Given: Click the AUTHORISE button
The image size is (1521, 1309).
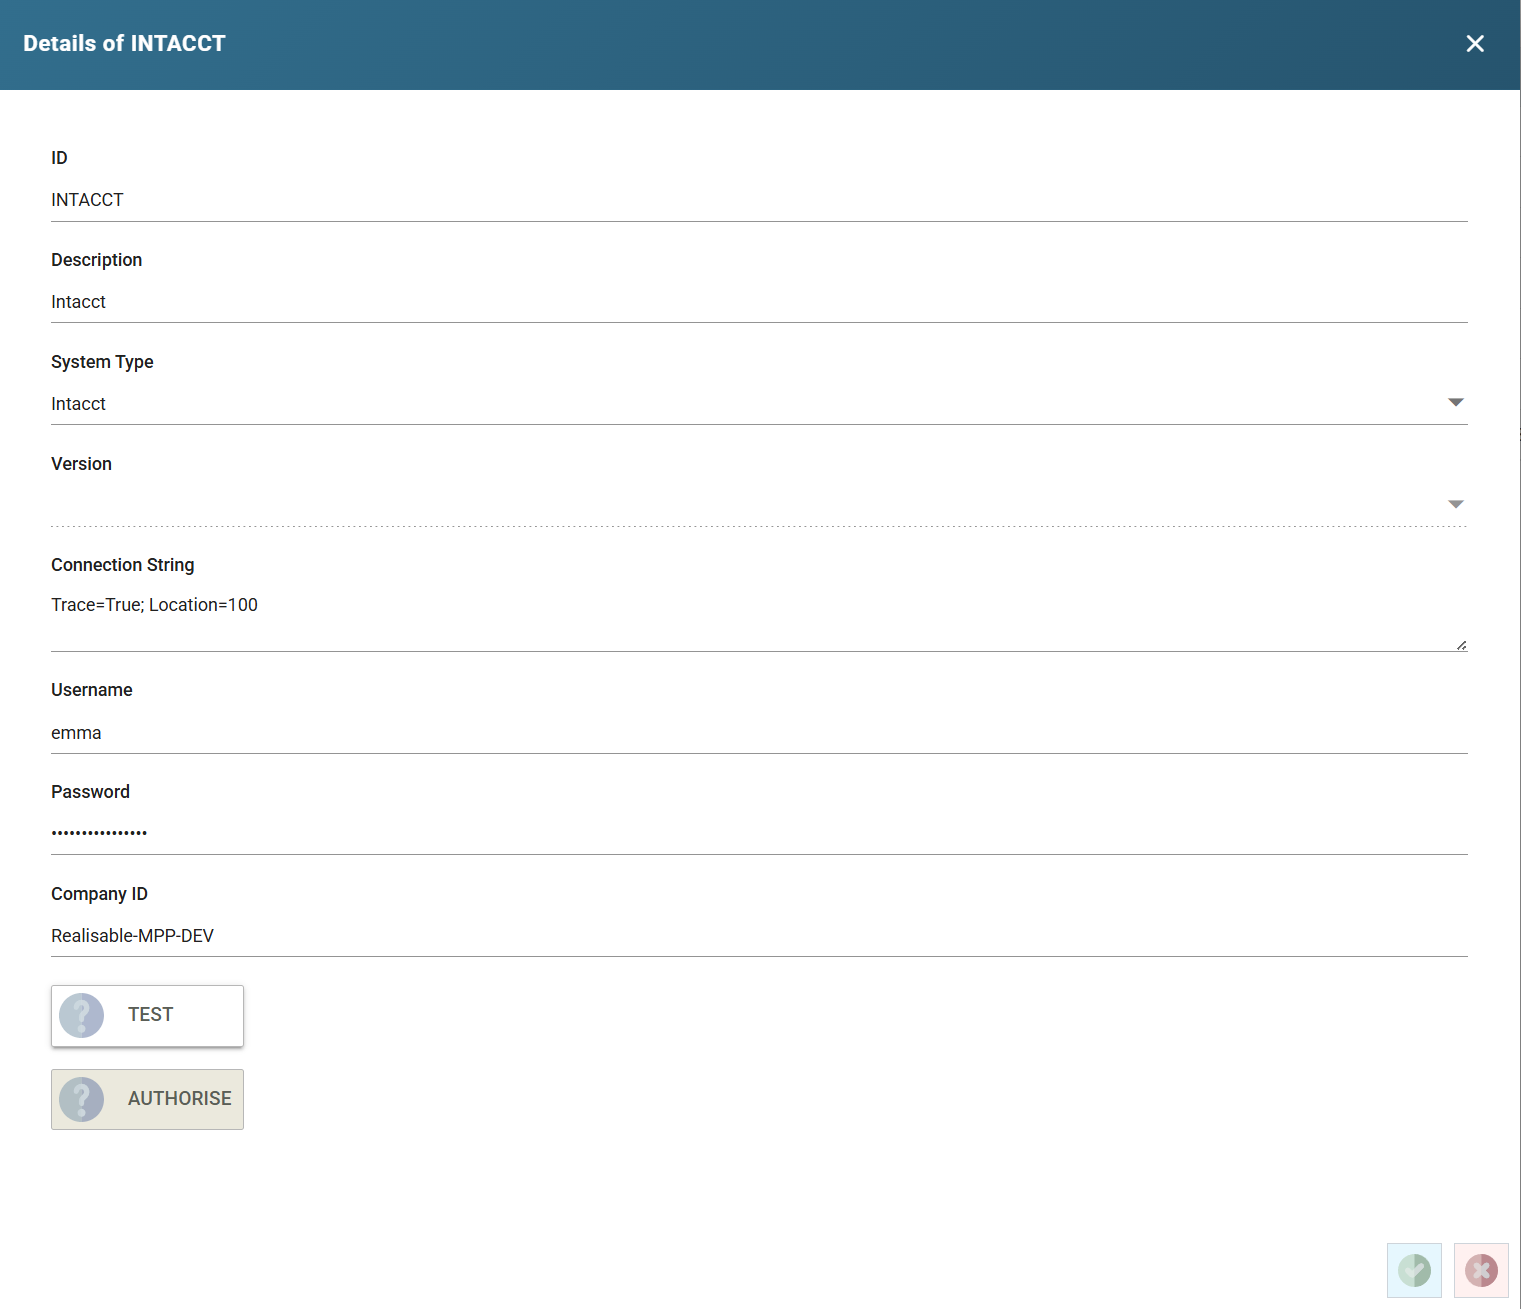Looking at the screenshot, I should click(147, 1099).
